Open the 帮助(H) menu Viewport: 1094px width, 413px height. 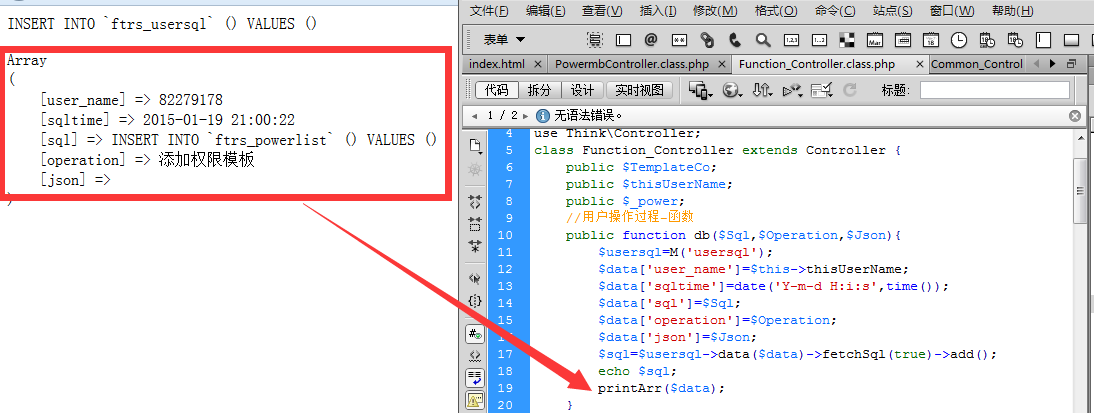click(1012, 10)
